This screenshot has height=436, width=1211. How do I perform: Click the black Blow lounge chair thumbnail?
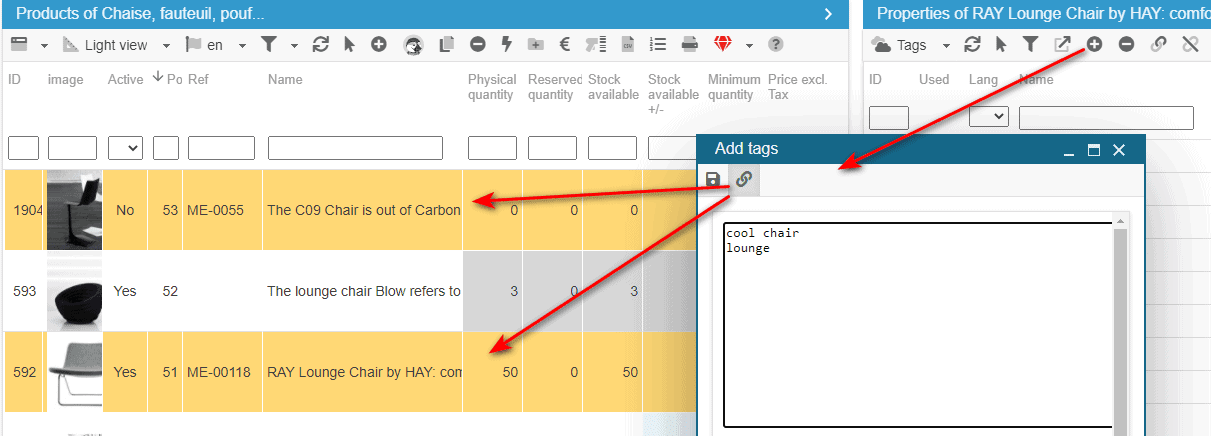tap(74, 291)
